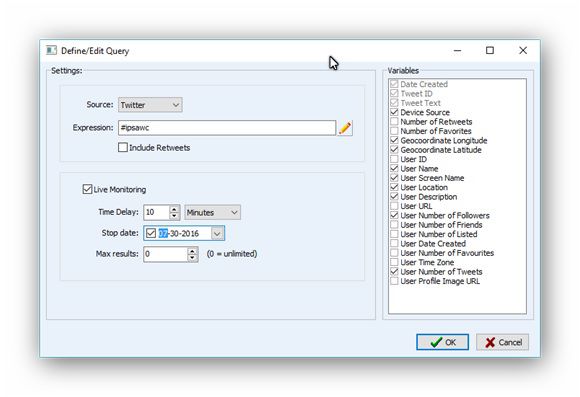Screen dimensions: 580x397
Task: Check the User ID variable
Action: (x=394, y=159)
